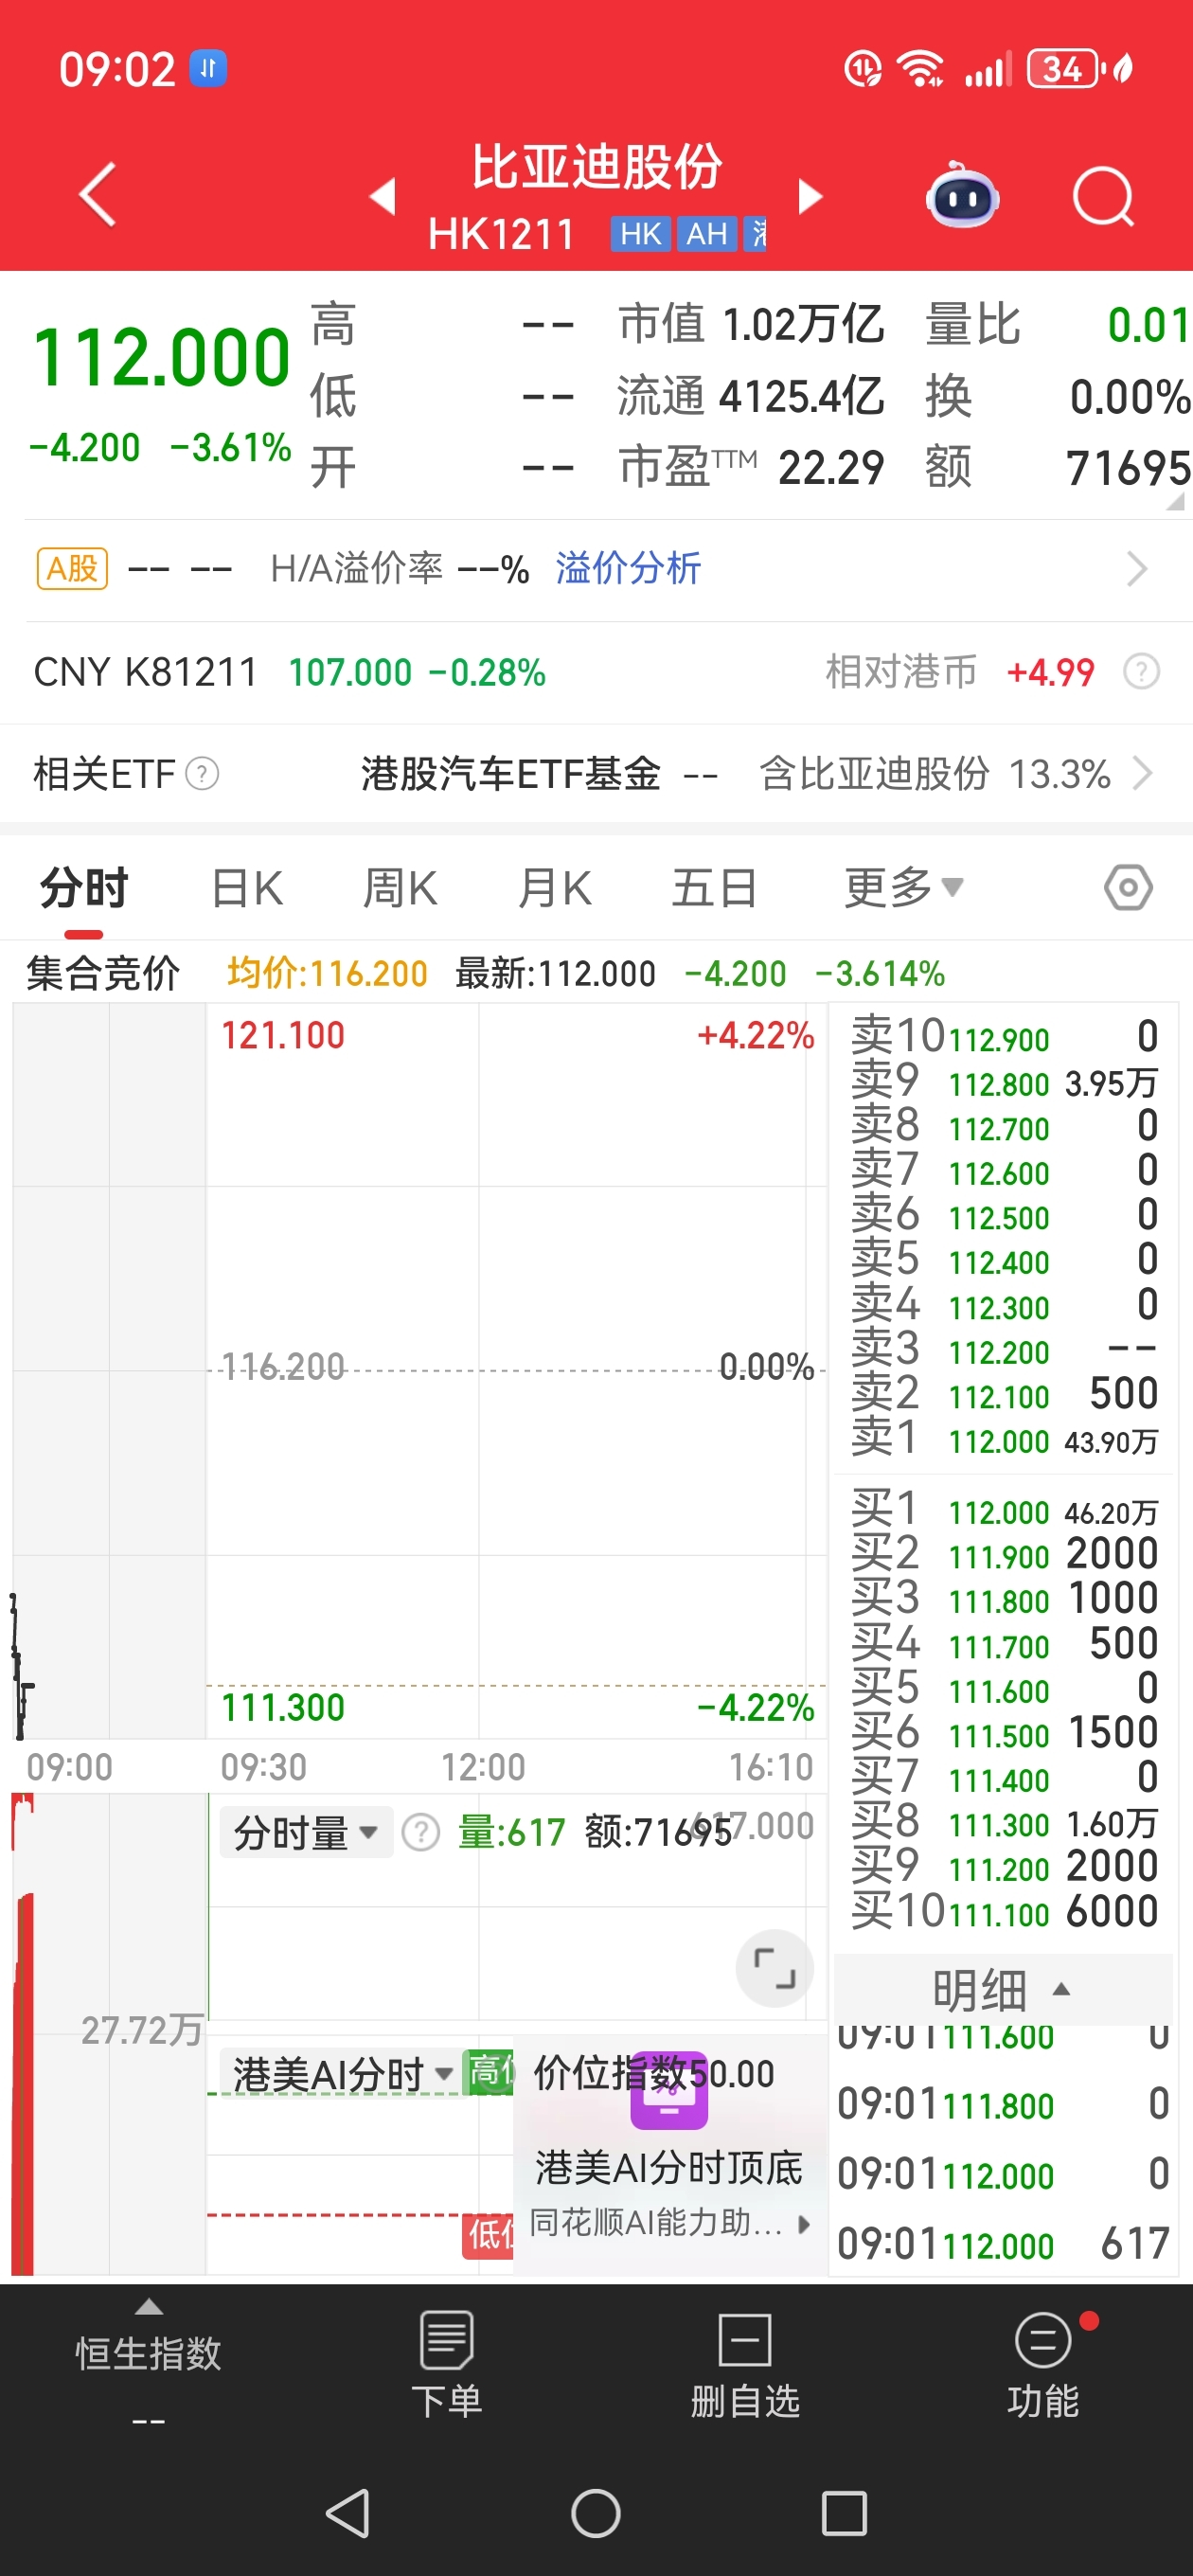Tap the price chart area
This screenshot has height=2576, width=1193.
(420, 1370)
